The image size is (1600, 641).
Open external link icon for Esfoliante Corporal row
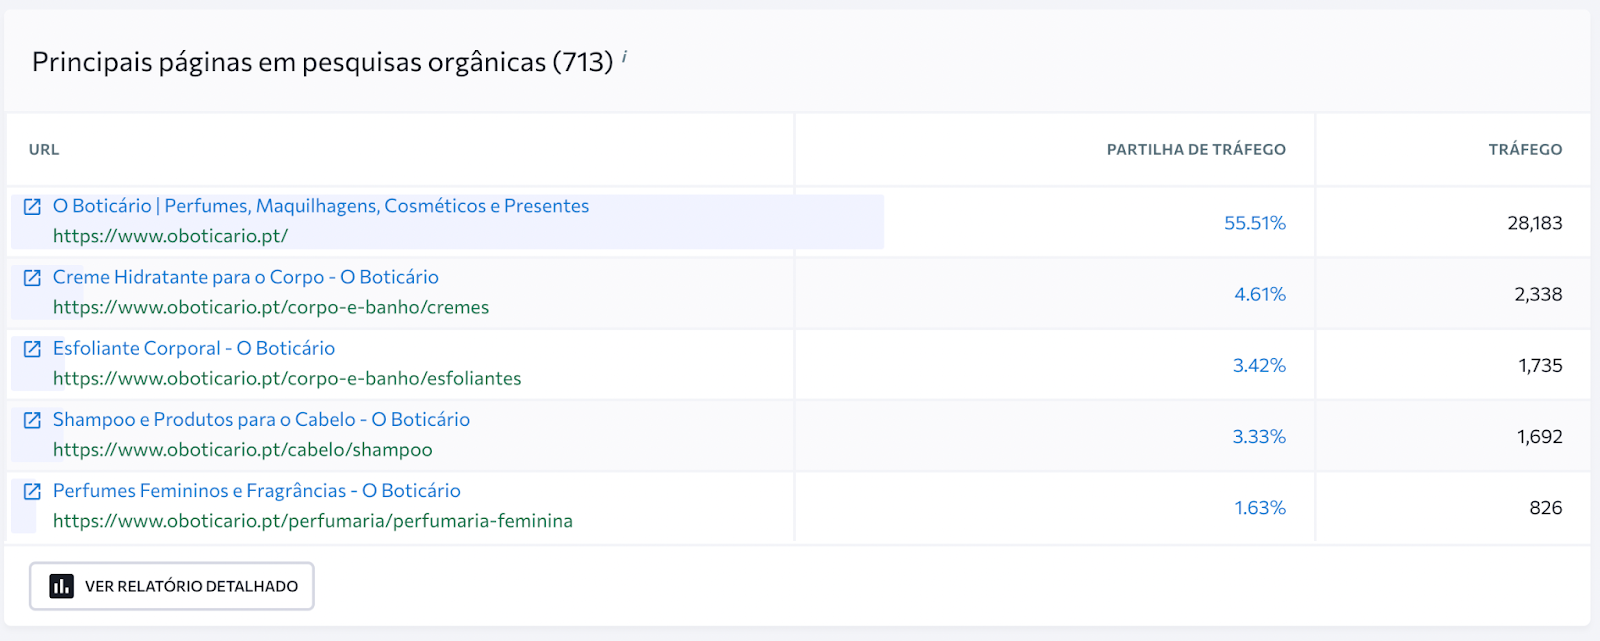click(x=32, y=348)
